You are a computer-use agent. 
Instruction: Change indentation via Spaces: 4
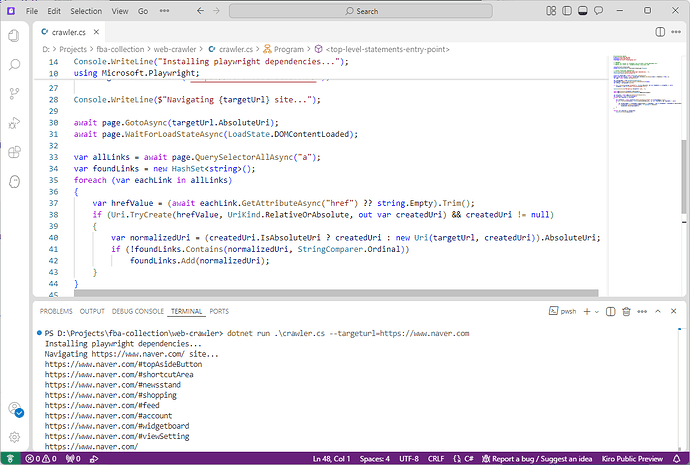(374, 459)
